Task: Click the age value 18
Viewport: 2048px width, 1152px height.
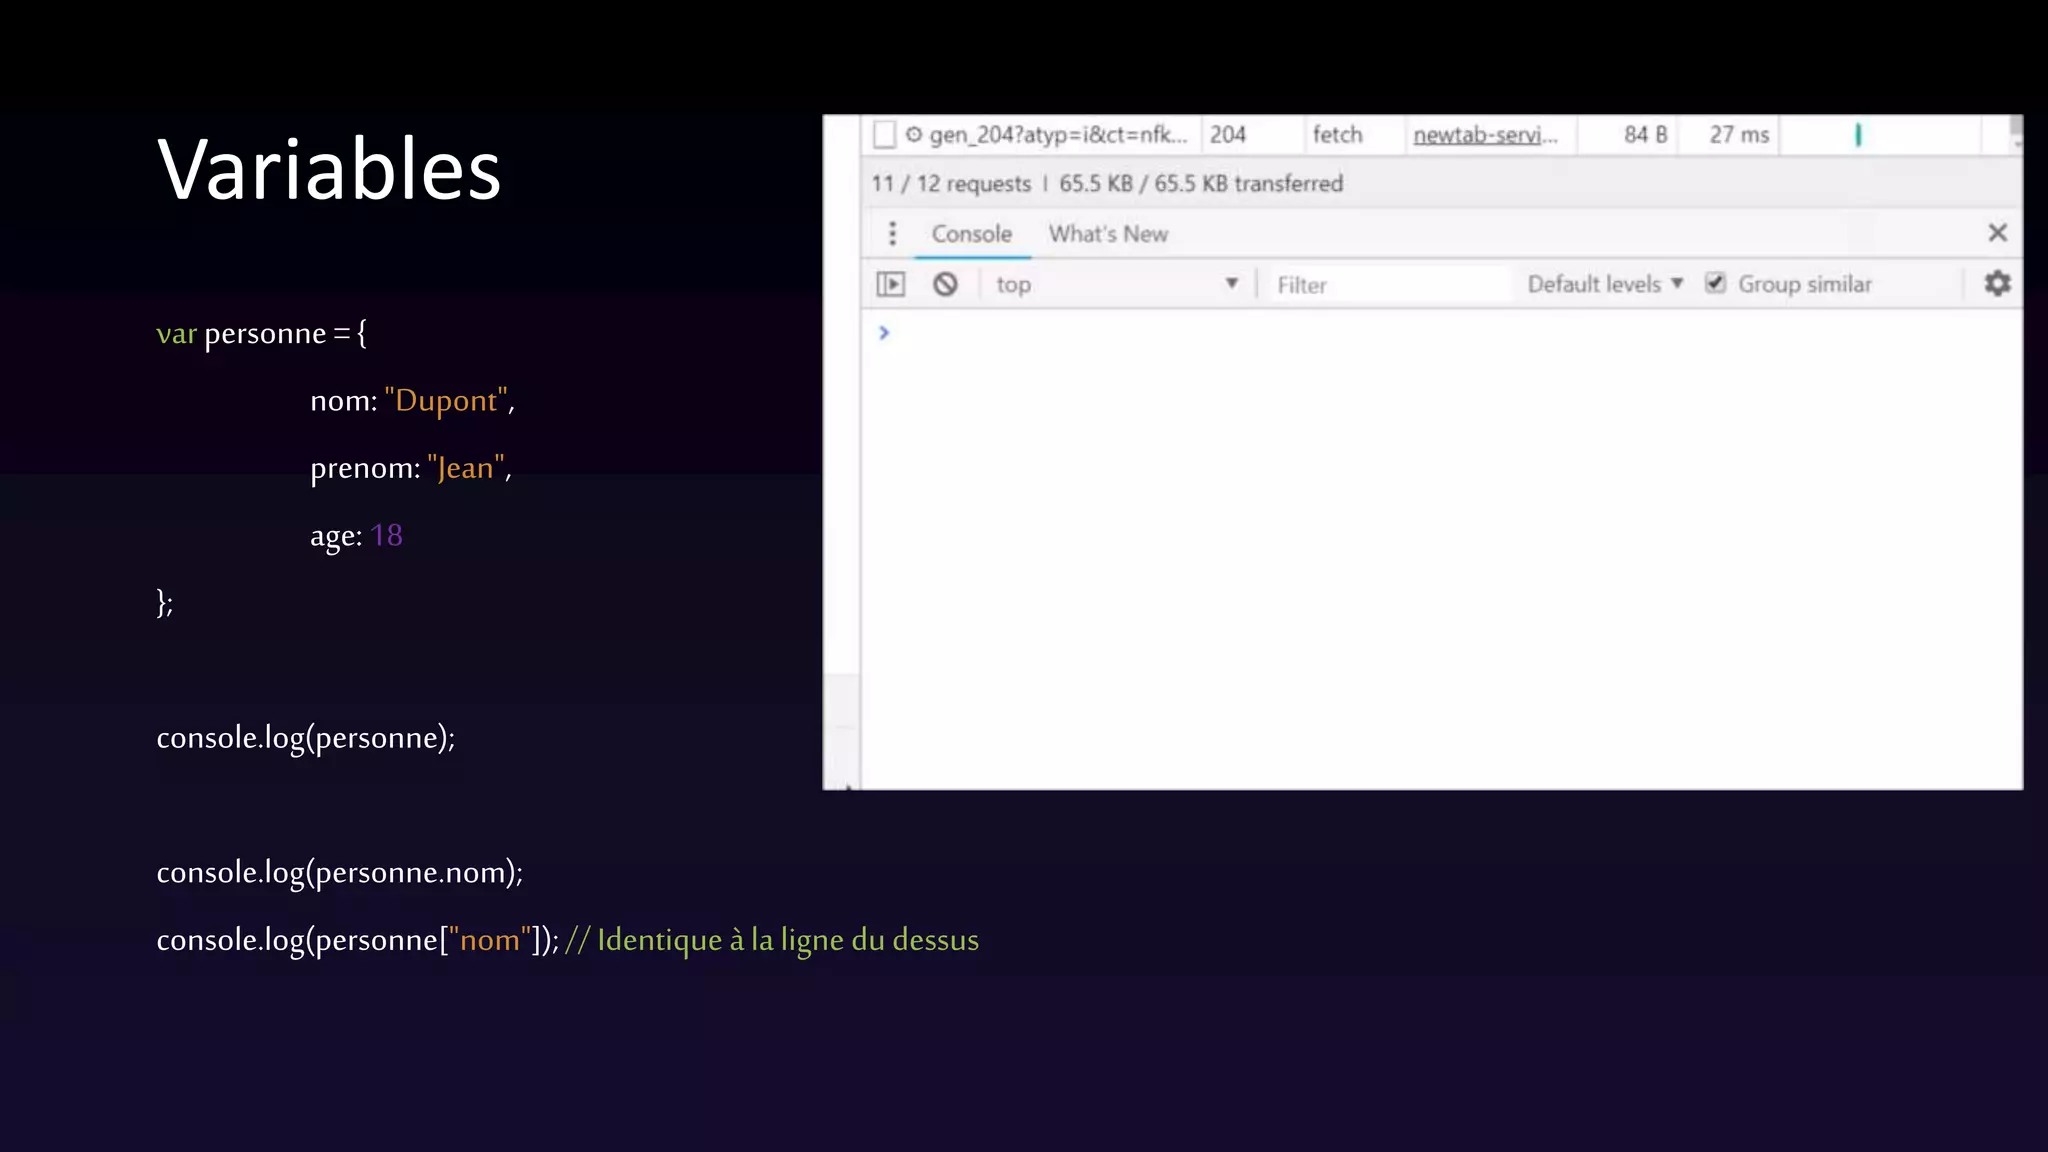Action: pos(386,535)
